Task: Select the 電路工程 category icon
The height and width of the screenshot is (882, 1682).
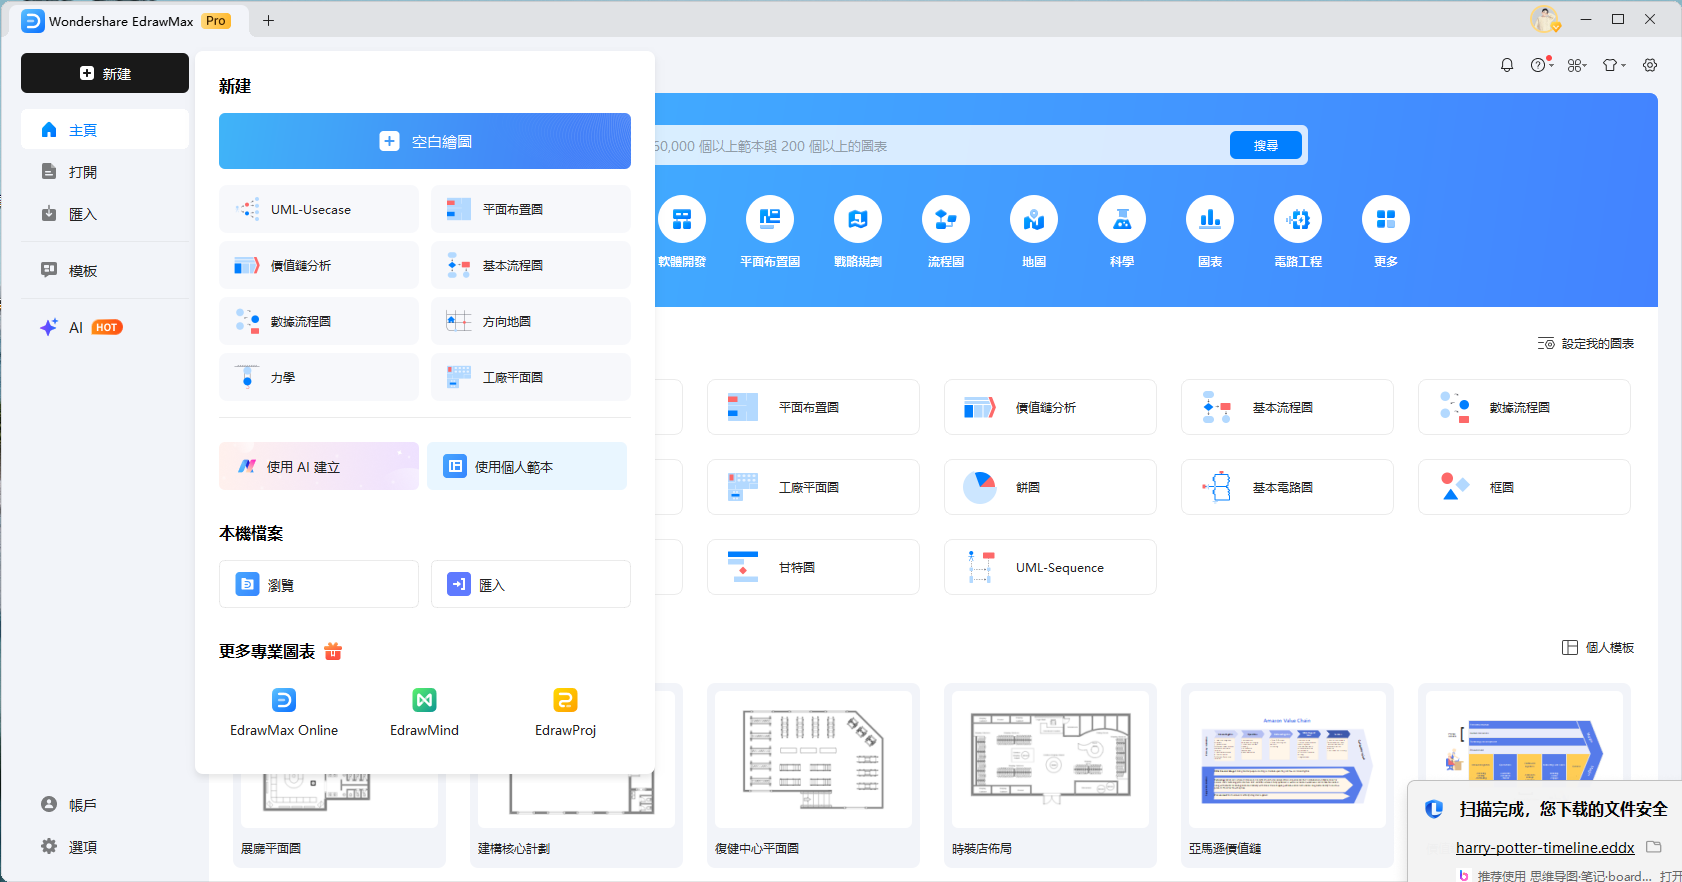Action: tap(1298, 219)
